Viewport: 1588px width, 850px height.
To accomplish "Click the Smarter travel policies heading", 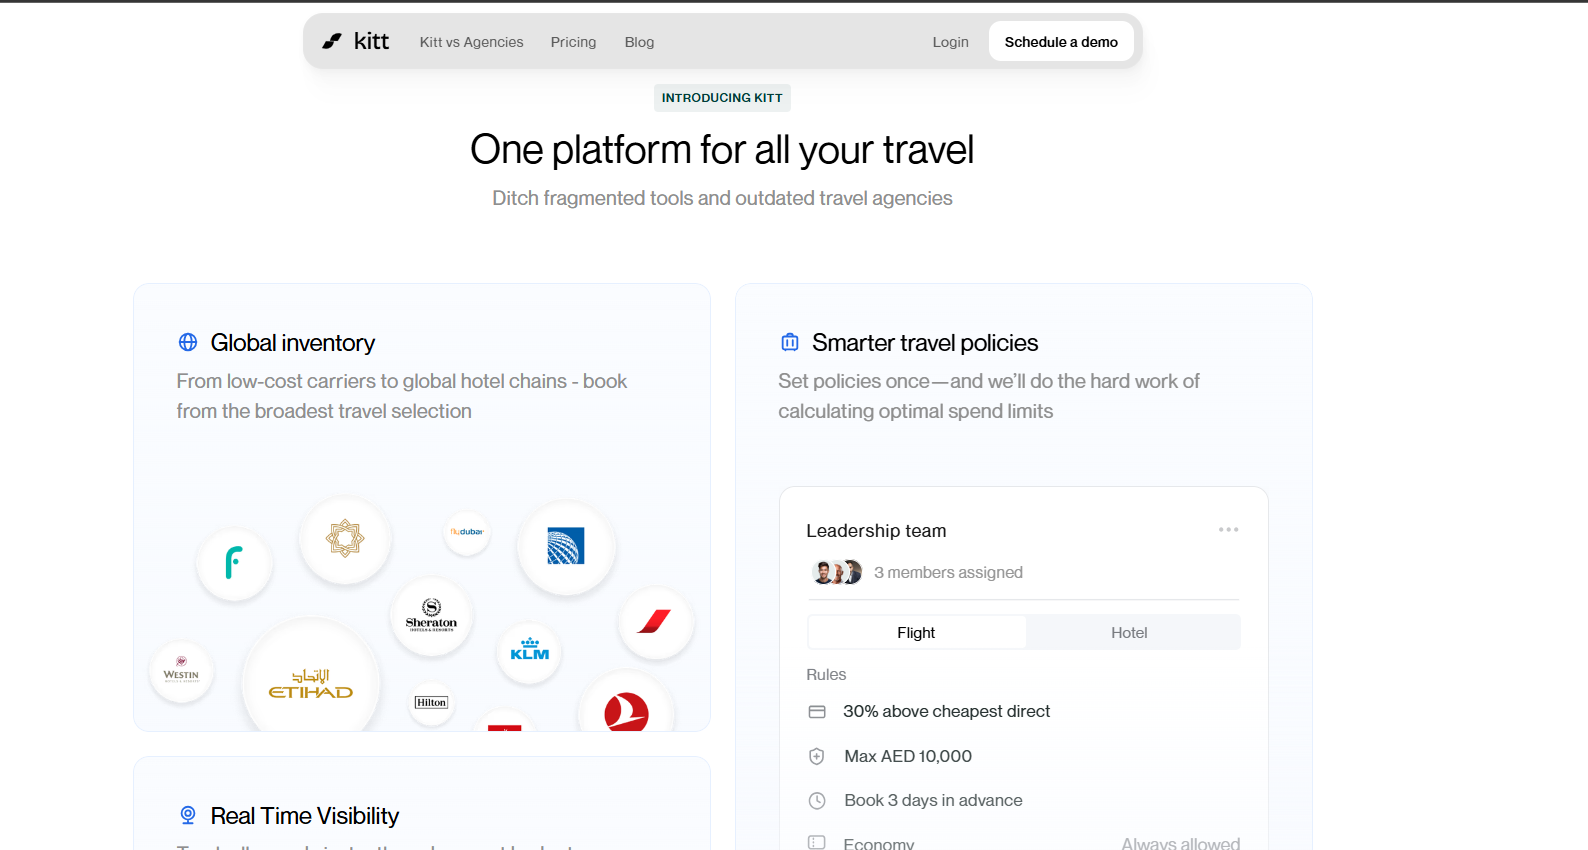I will pos(925,343).
